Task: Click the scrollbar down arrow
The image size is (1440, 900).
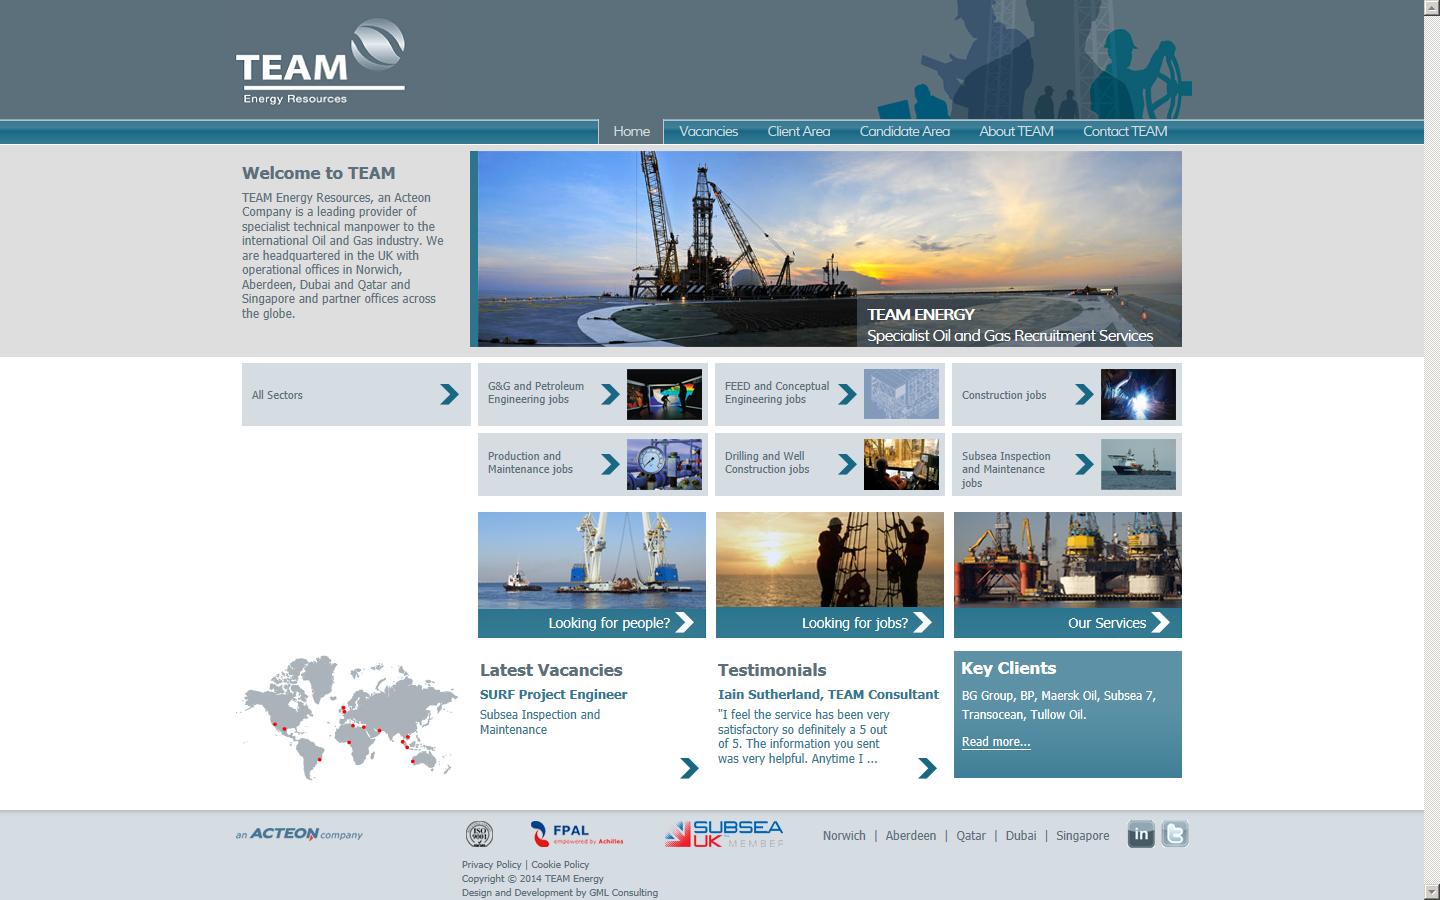Action: coord(1431,891)
